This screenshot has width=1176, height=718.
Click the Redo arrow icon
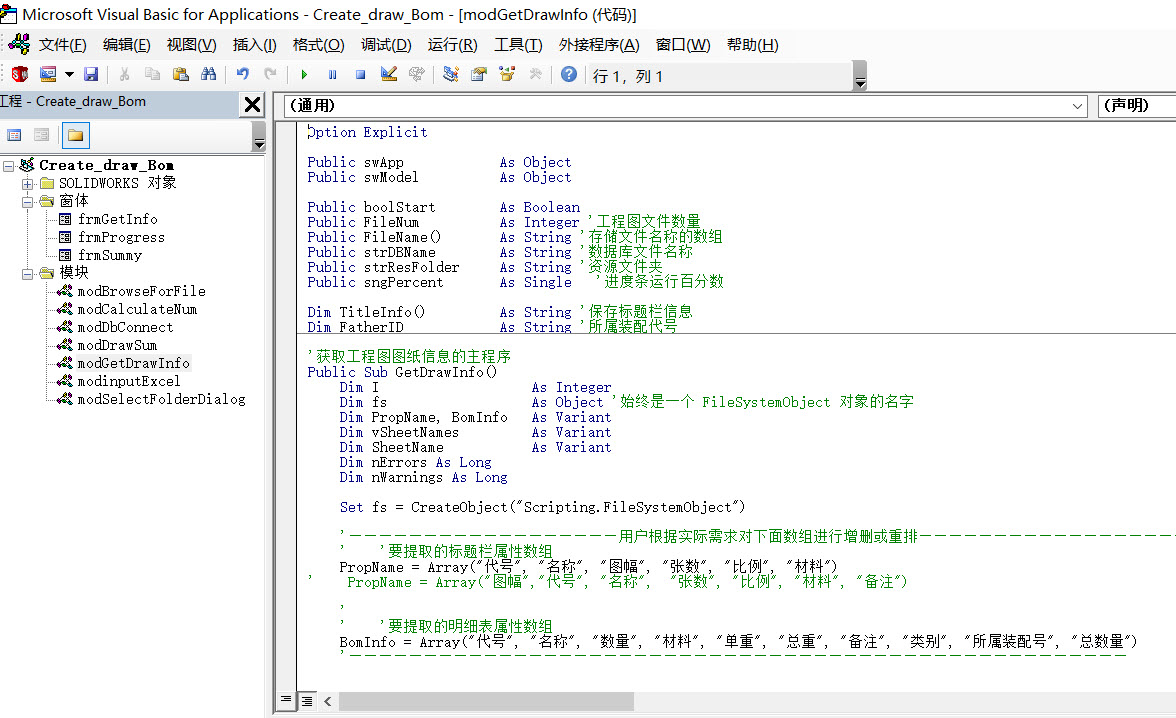[271, 74]
